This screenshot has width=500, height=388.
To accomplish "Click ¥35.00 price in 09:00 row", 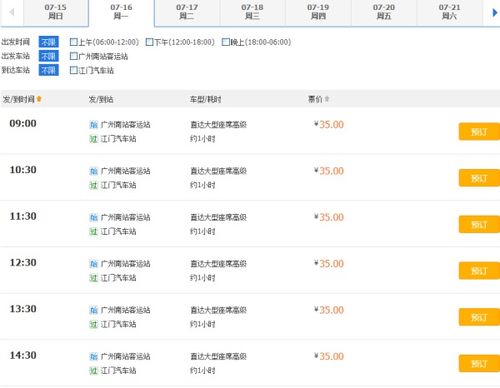I will click(329, 124).
